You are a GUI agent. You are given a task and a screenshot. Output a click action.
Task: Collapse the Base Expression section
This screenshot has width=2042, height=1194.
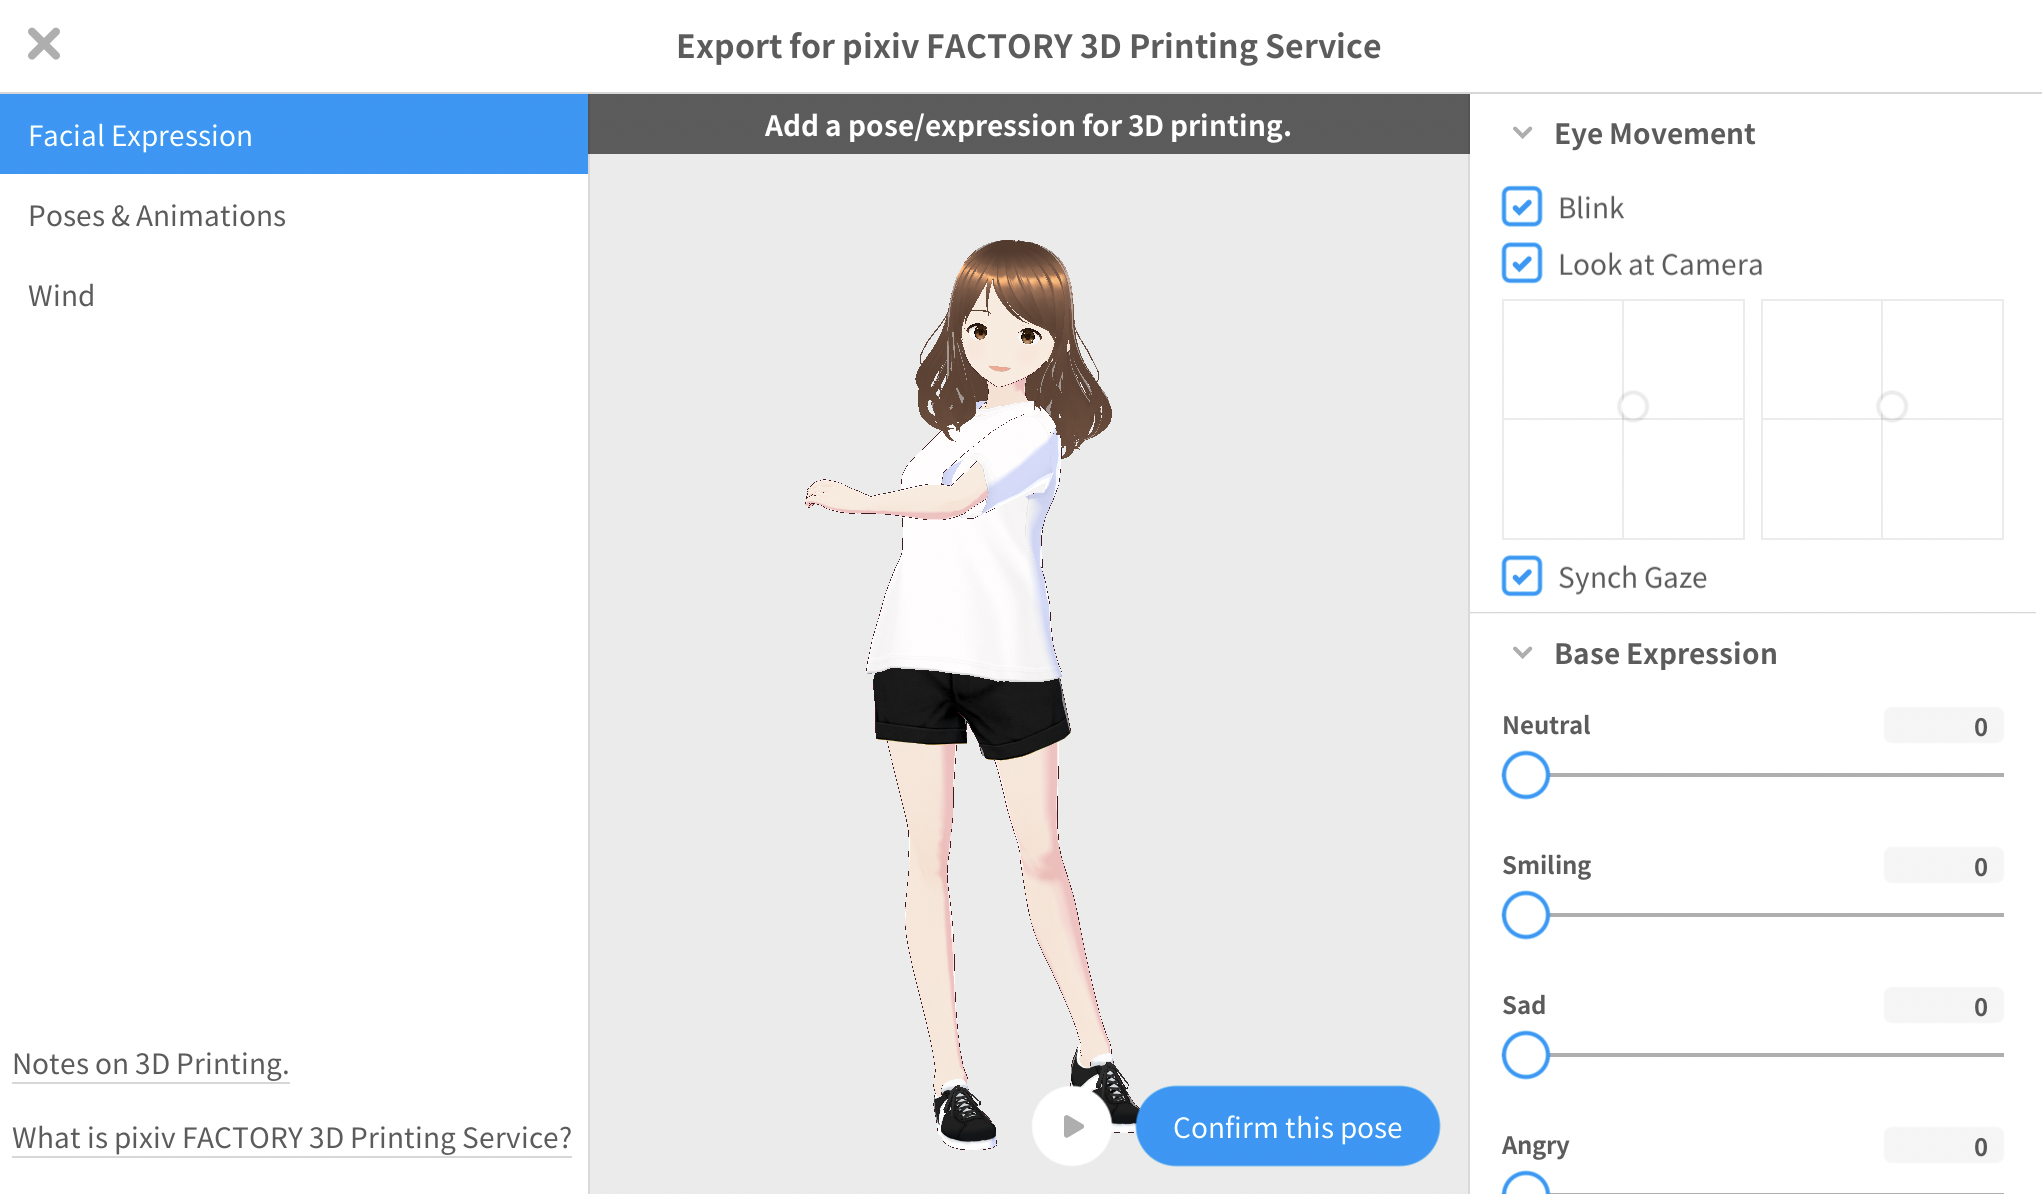1523,653
